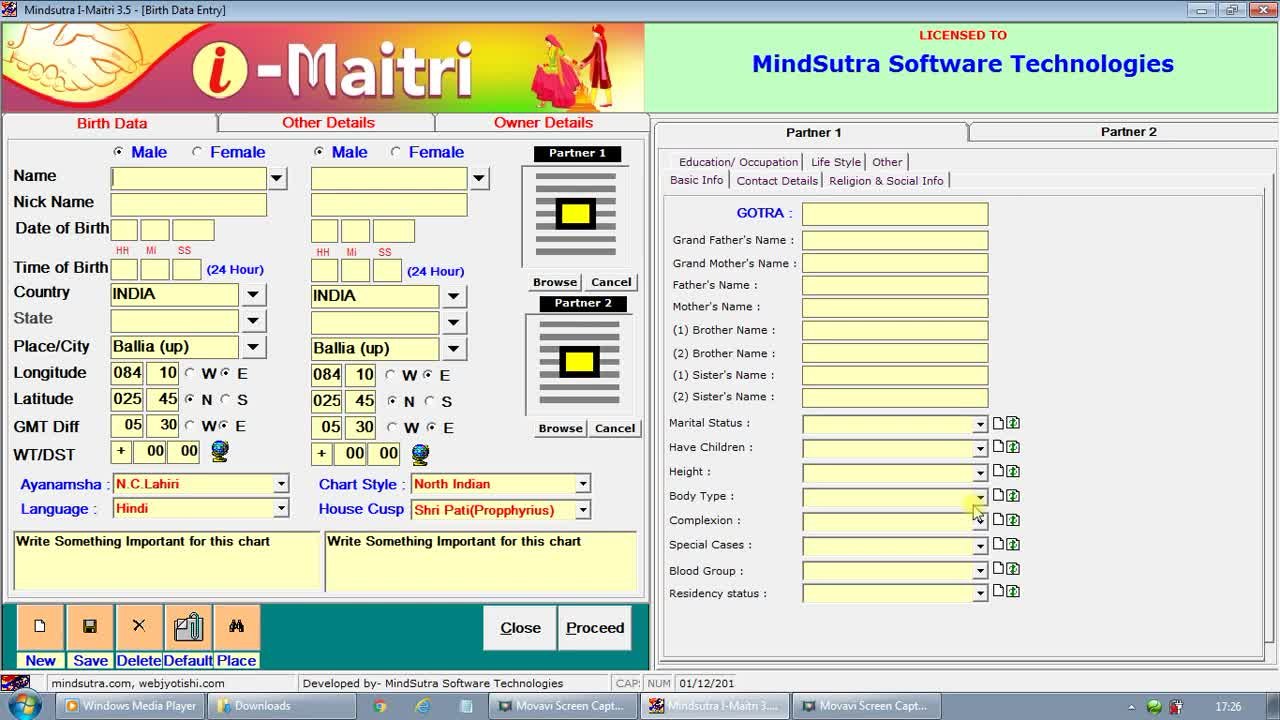The image size is (1280, 720).
Task: Open the Chart Style dropdown
Action: pyautogui.click(x=582, y=484)
